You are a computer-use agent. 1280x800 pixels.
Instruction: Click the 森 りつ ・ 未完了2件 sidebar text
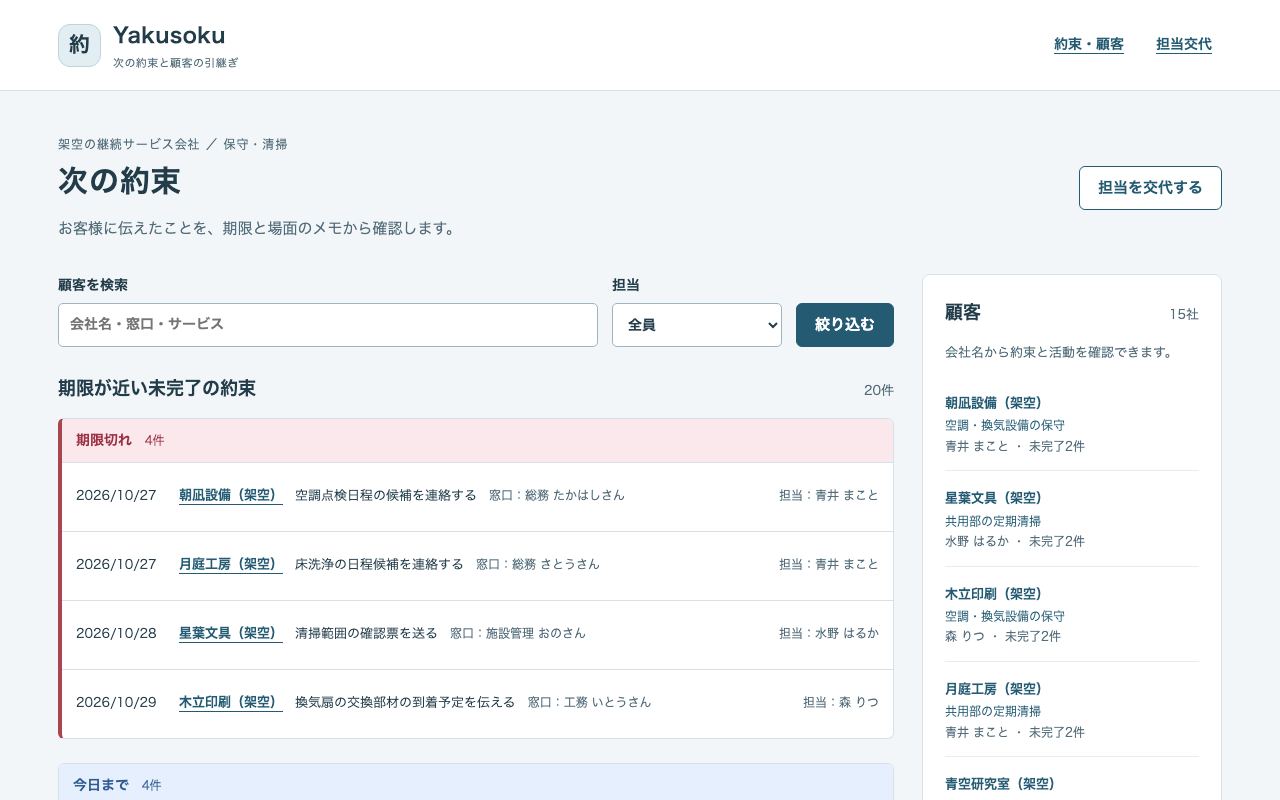click(x=1003, y=636)
